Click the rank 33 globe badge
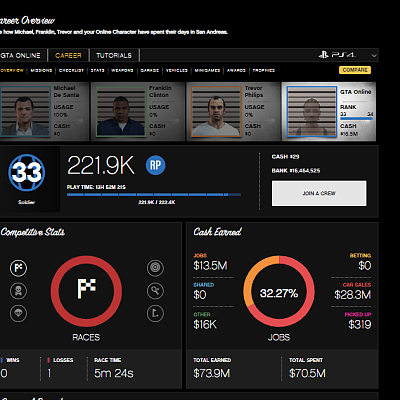 (27, 172)
